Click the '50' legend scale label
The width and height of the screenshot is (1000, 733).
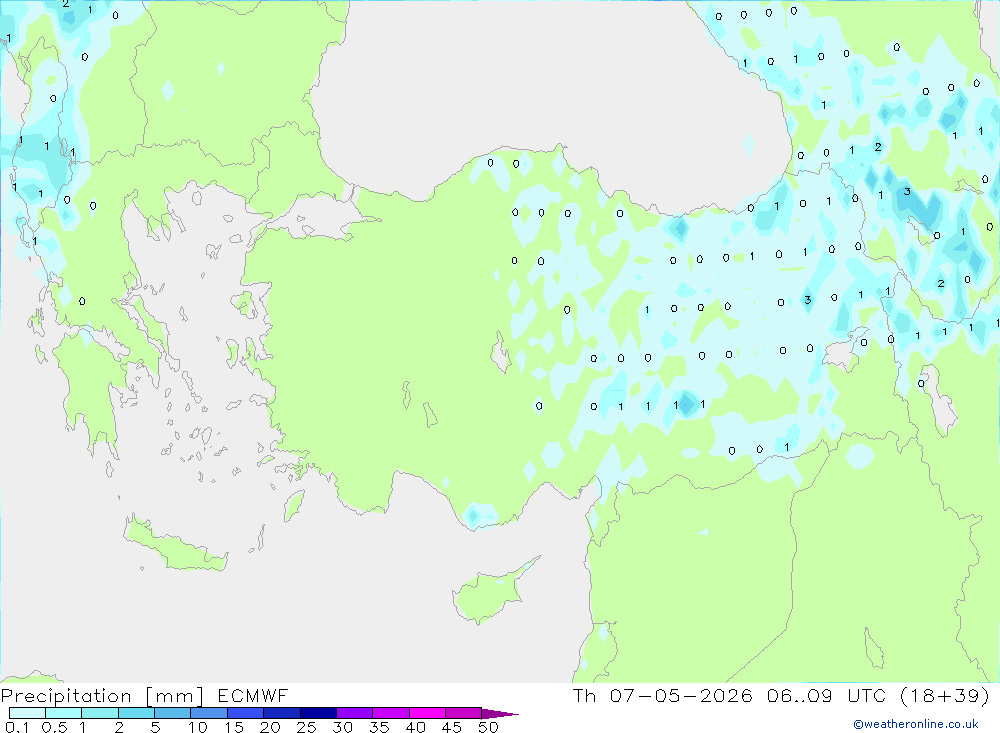tap(488, 727)
